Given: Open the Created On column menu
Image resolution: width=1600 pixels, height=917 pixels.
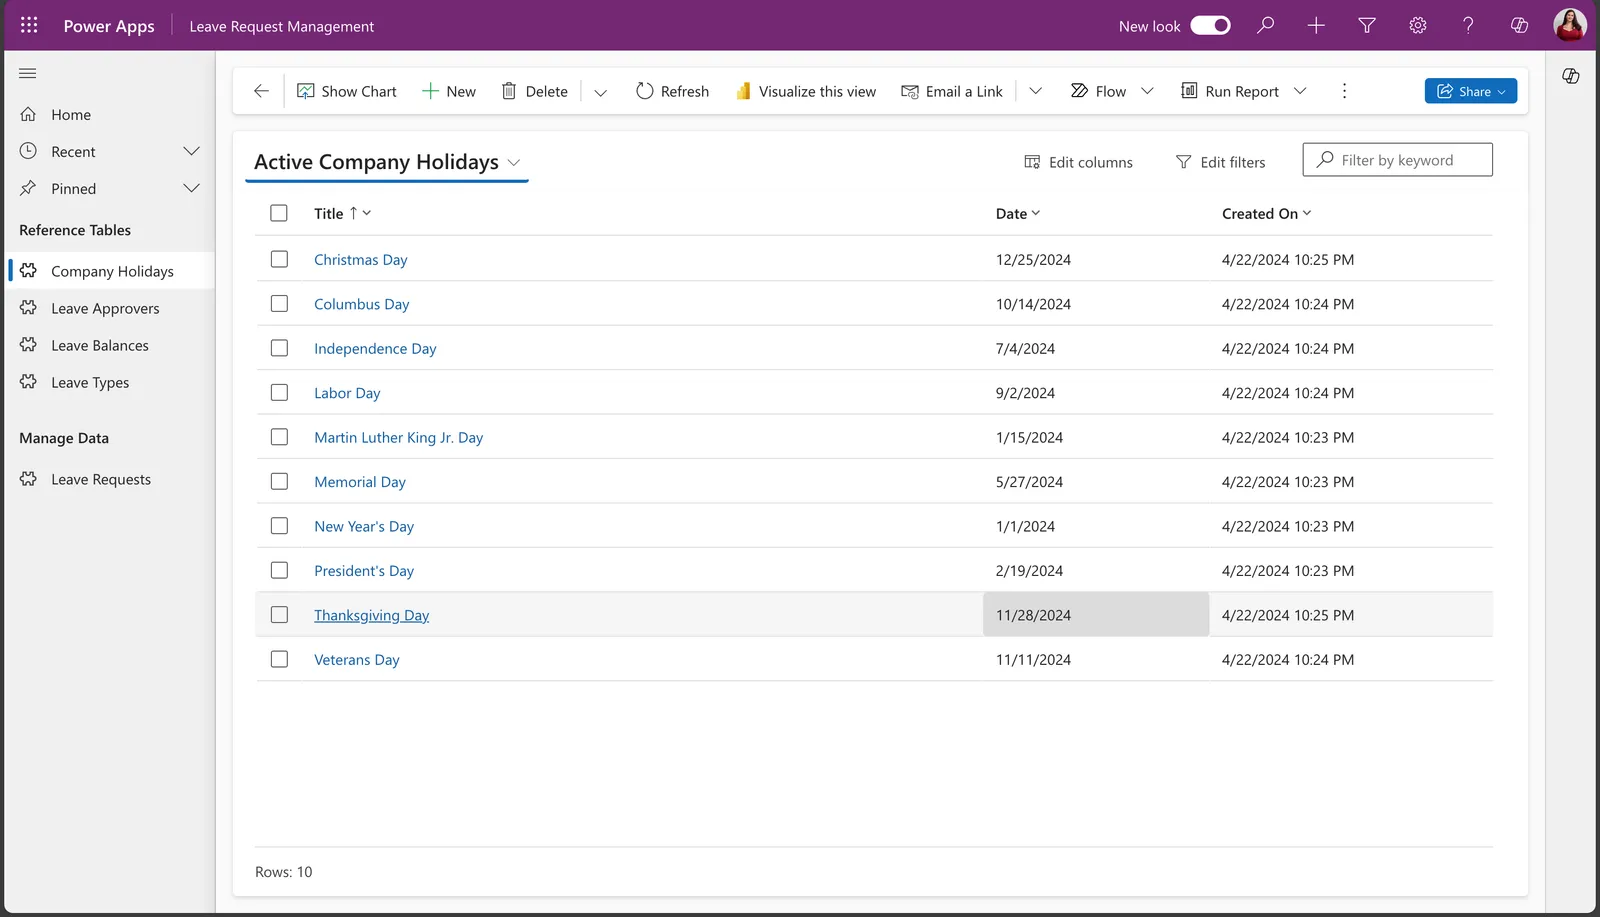Looking at the screenshot, I should [x=1266, y=213].
